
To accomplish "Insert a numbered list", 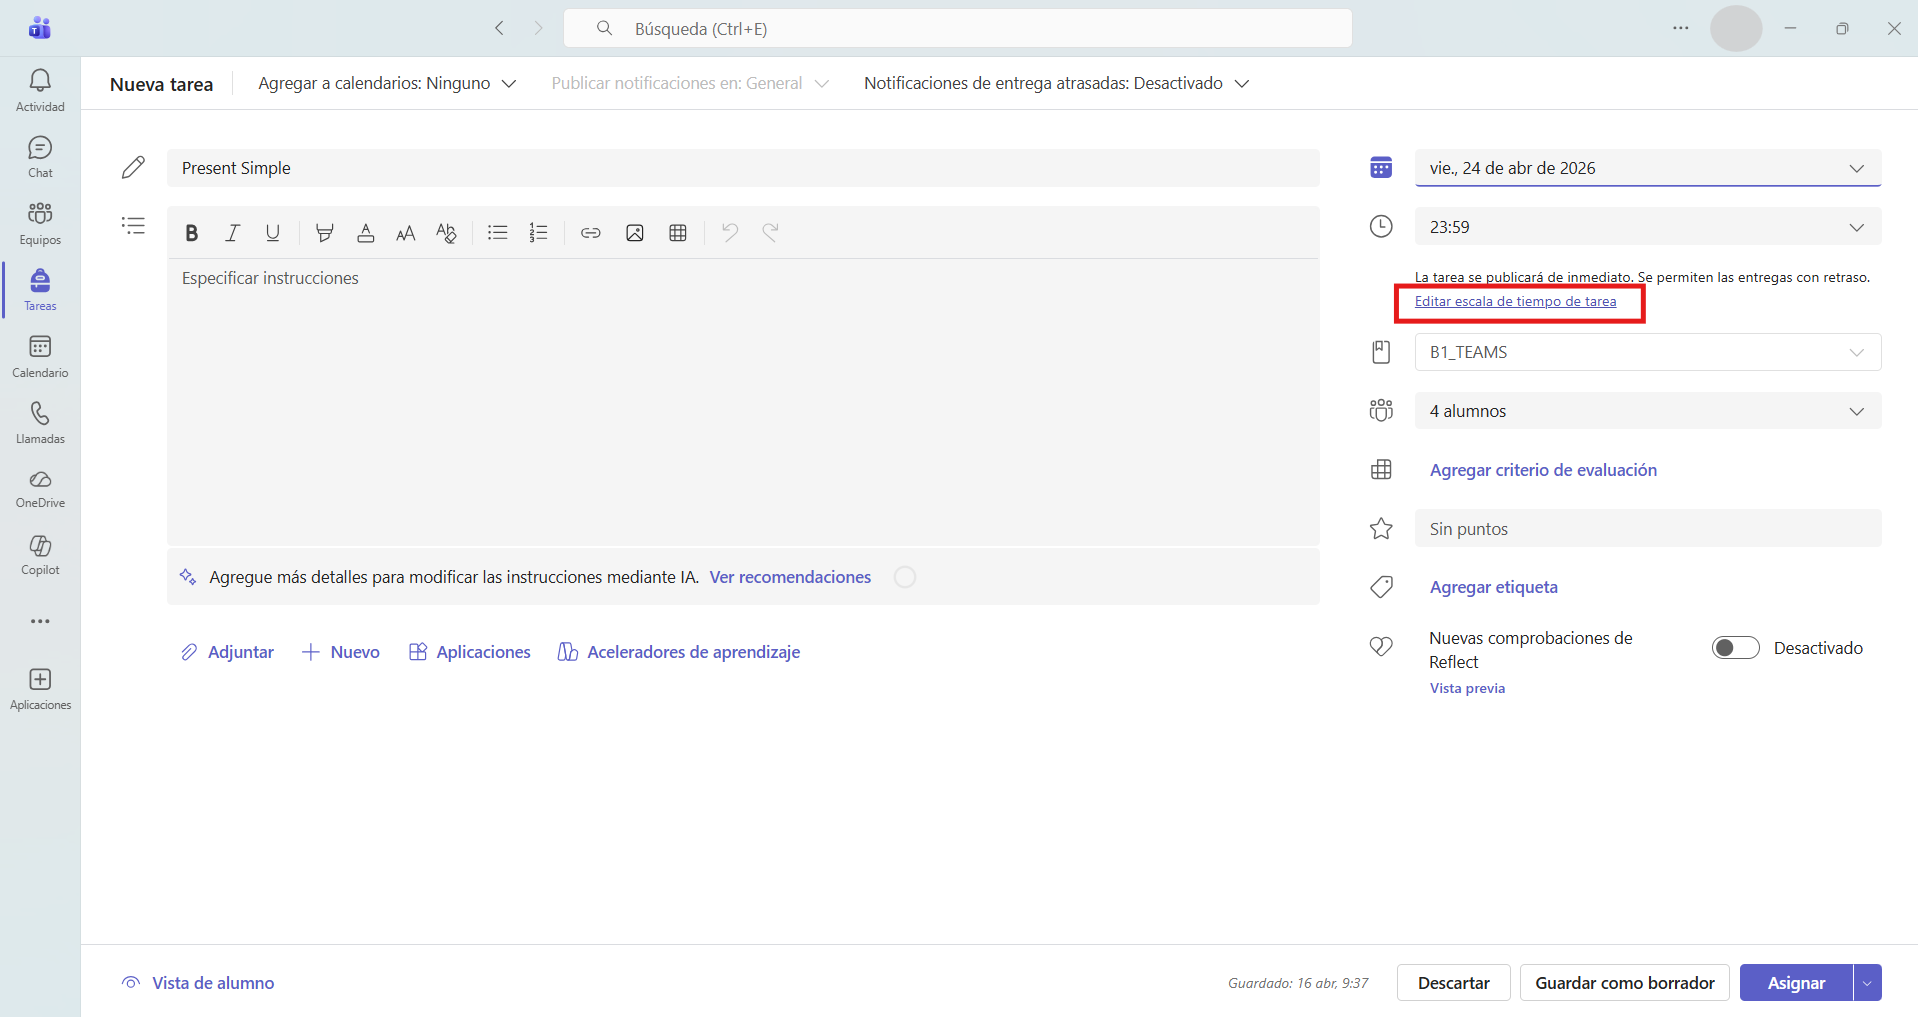I will click(539, 233).
